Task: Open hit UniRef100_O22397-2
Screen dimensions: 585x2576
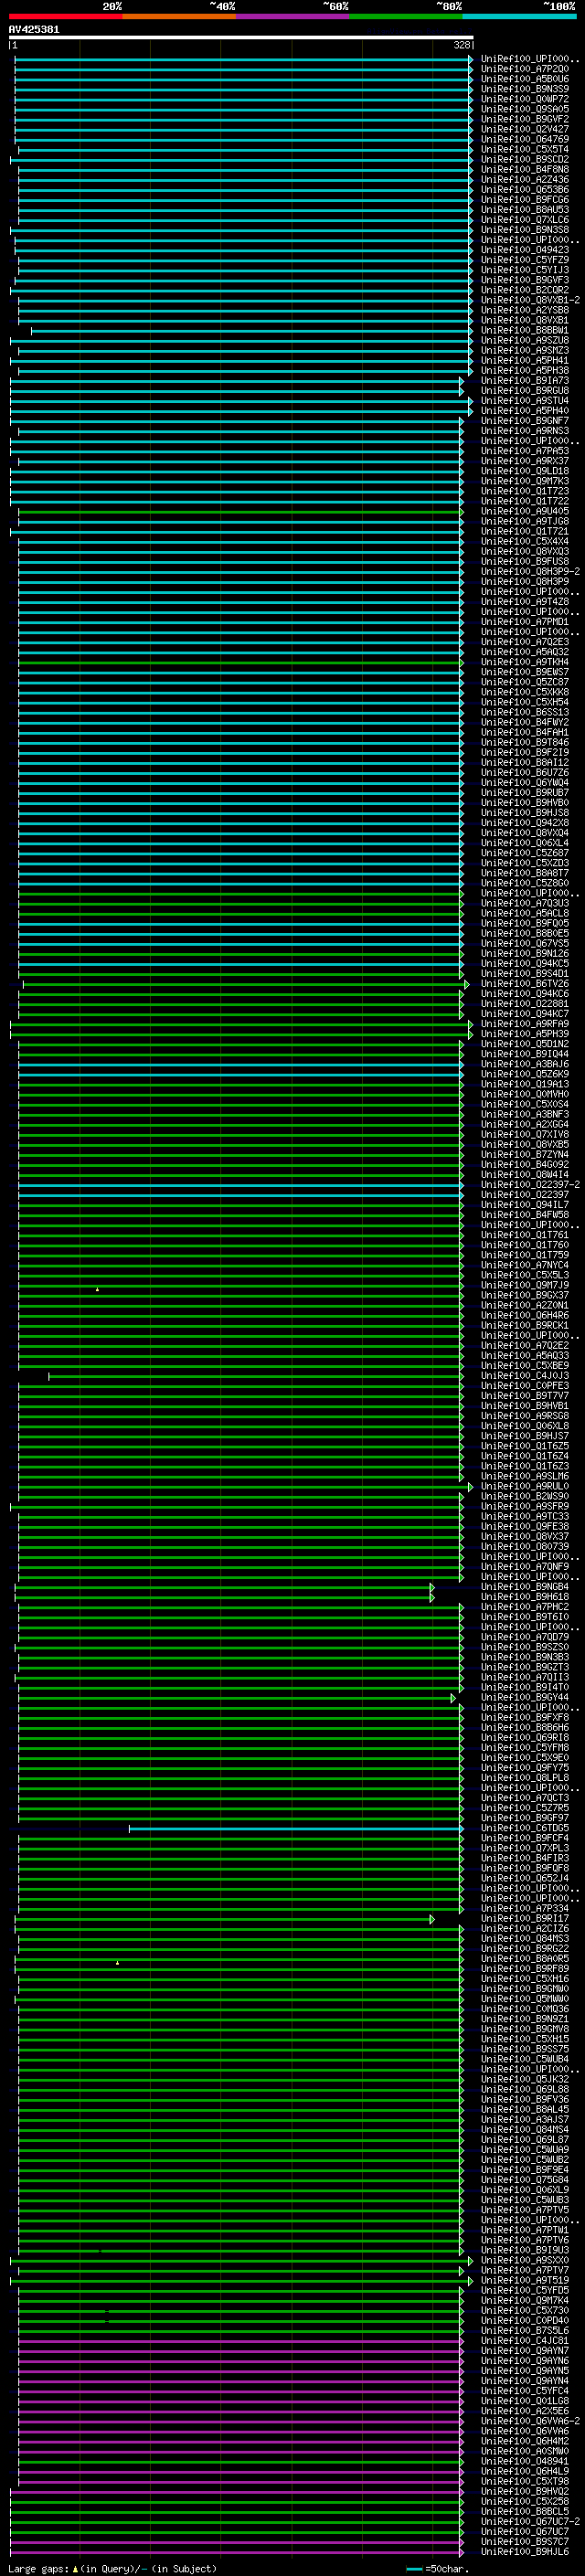Action: [530, 1185]
